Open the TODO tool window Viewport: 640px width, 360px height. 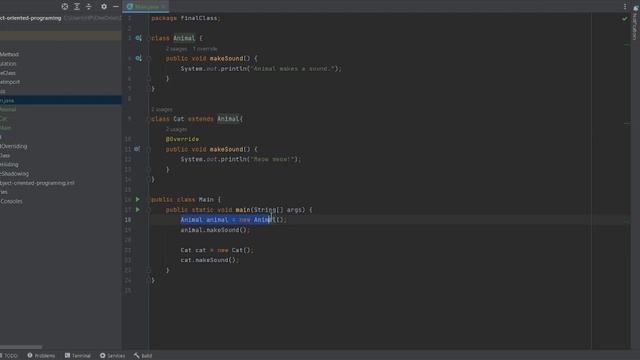click(x=9, y=356)
